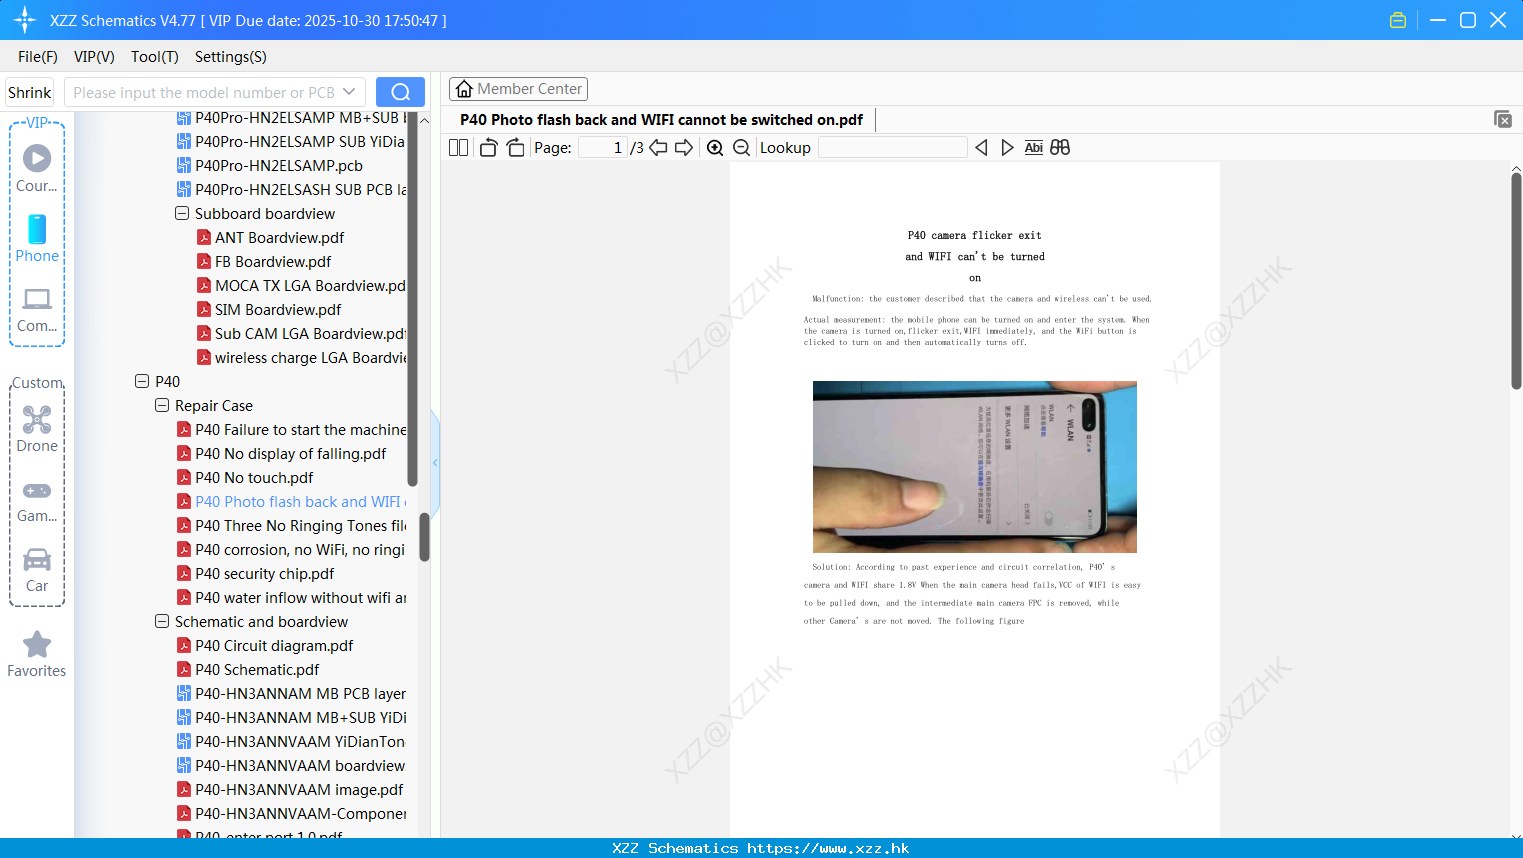Go to previous page arrow
The height and width of the screenshot is (858, 1523).
coord(658,148)
